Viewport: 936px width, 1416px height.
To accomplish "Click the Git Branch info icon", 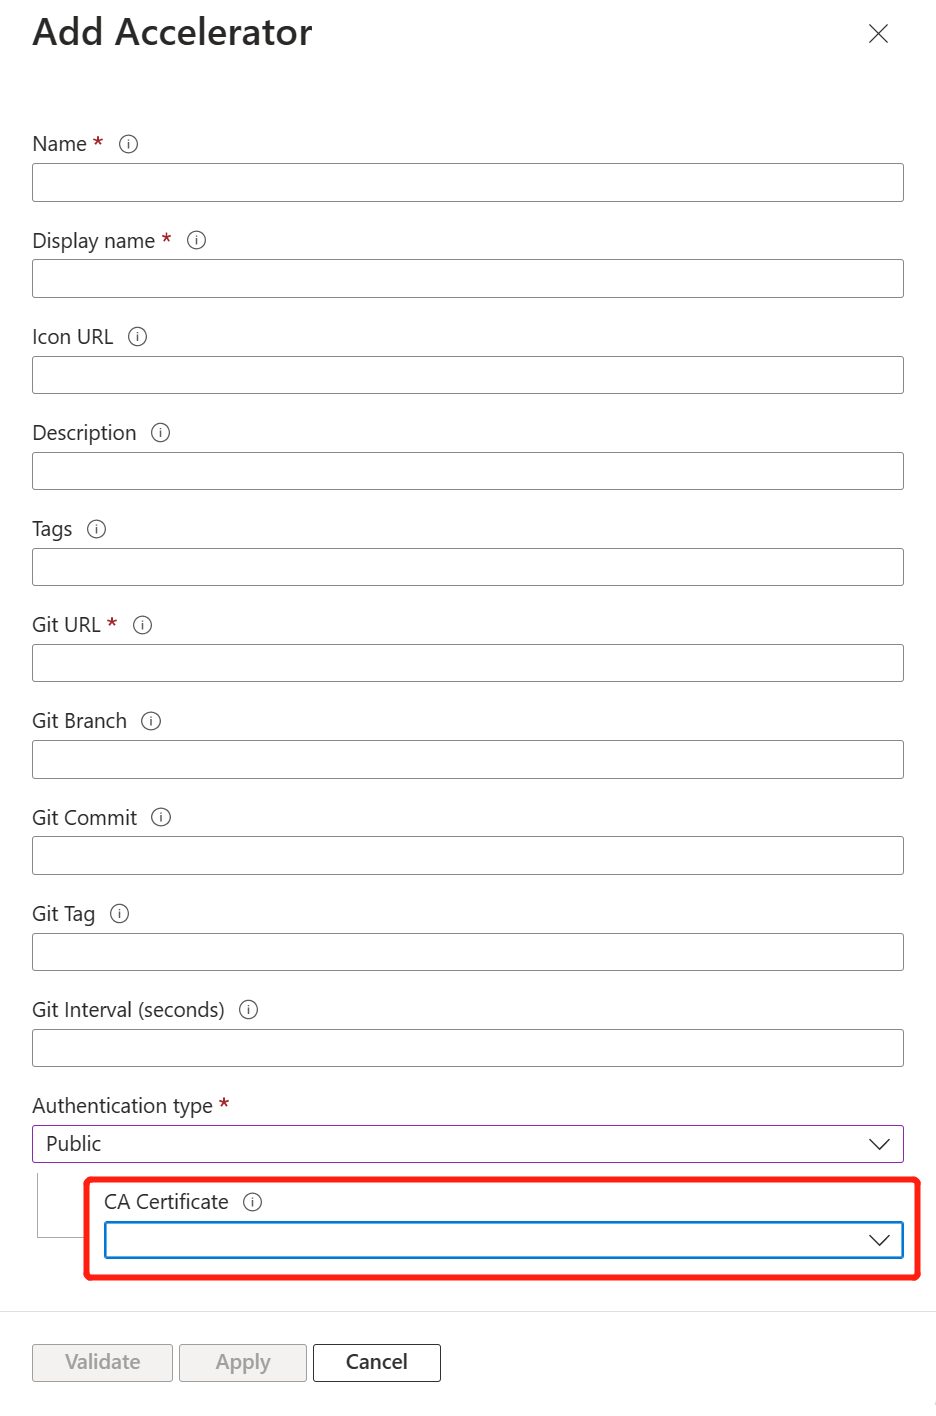I will pos(151,721).
